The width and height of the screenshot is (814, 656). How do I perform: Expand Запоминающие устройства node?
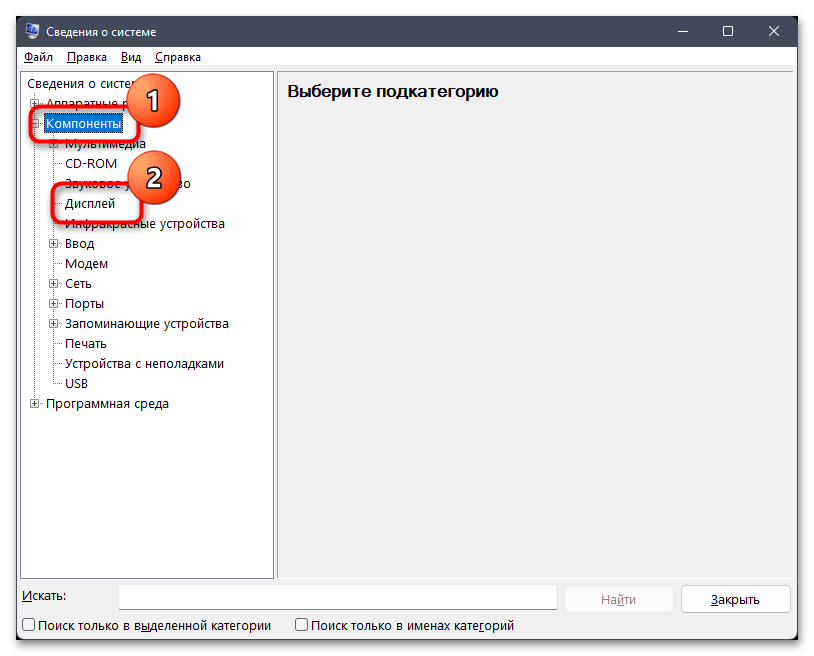point(53,323)
